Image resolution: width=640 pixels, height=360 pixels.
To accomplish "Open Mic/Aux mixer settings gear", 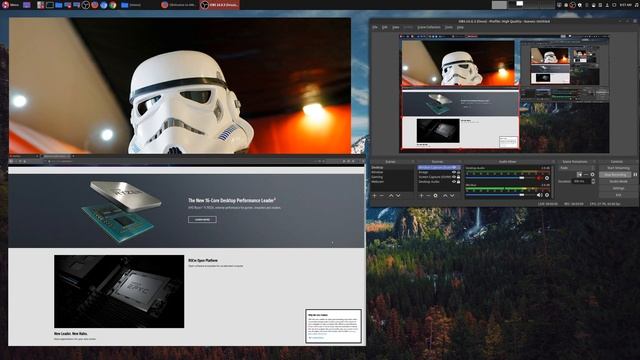I will pos(547,195).
